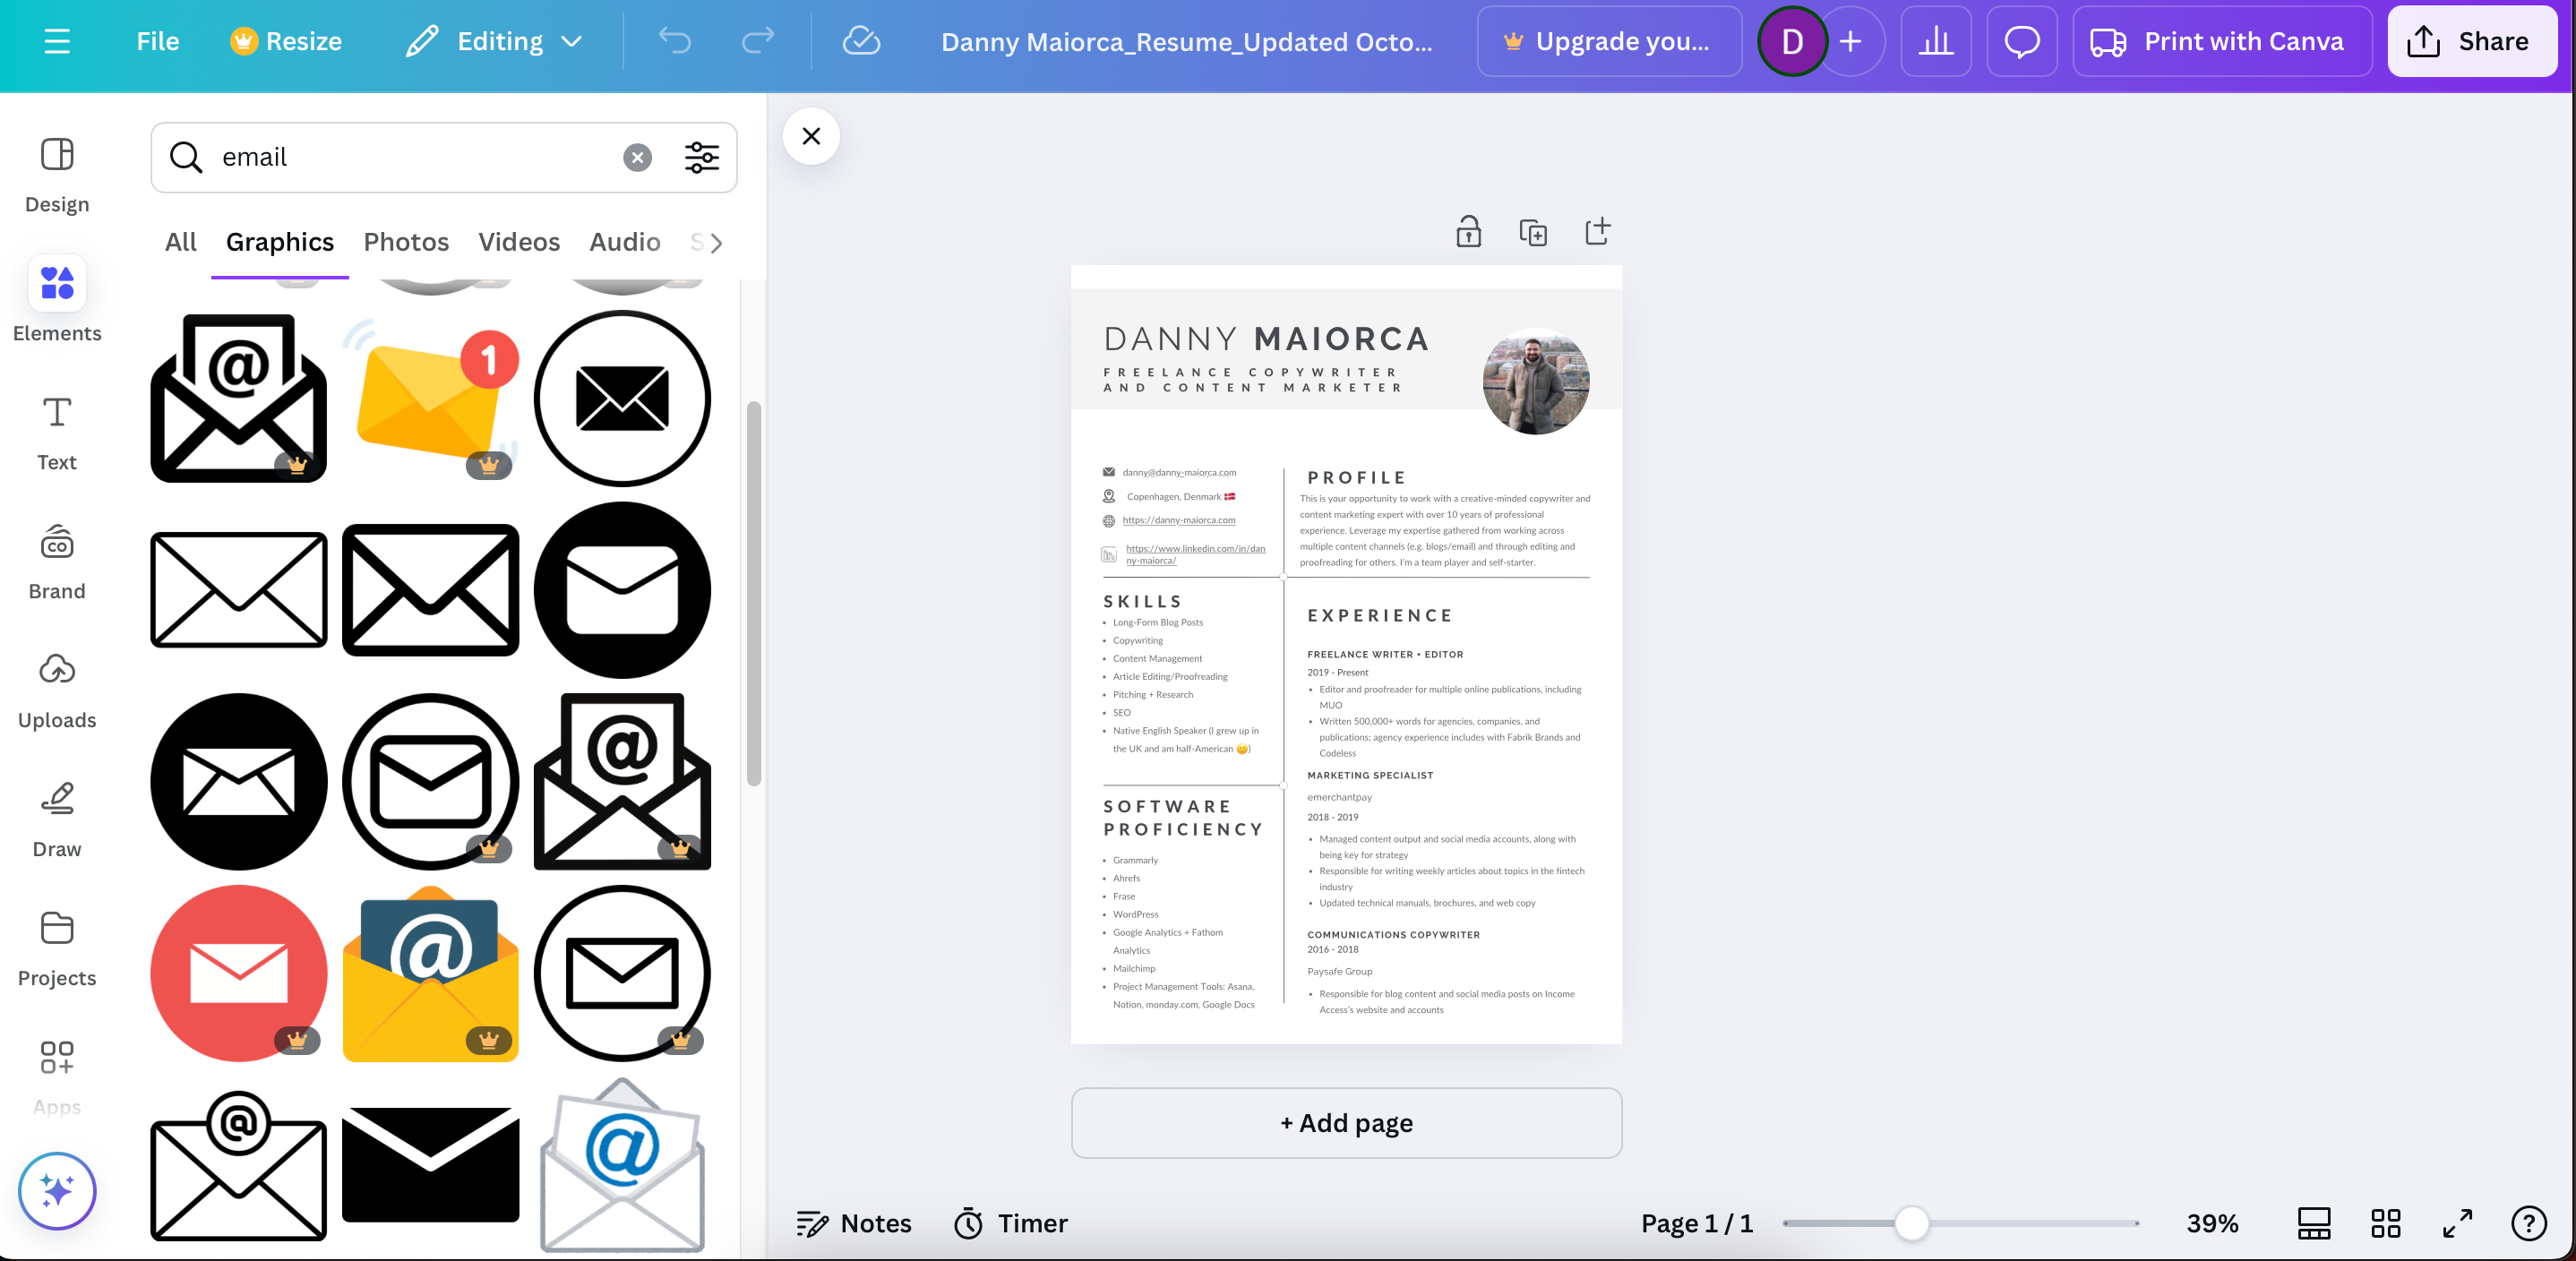
Task: Click the Resize button
Action: tap(286, 41)
